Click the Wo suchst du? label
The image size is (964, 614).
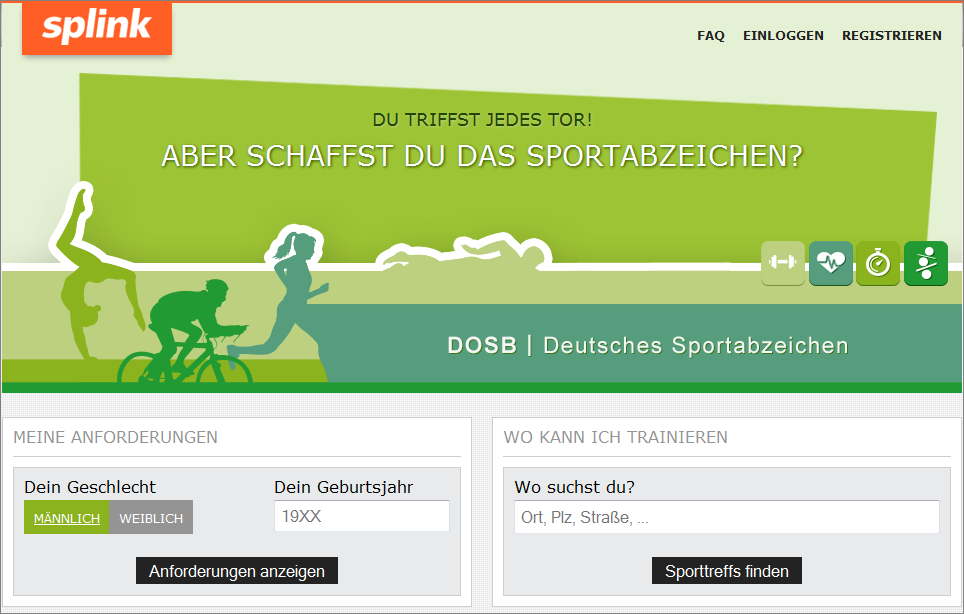pyautogui.click(x=574, y=487)
